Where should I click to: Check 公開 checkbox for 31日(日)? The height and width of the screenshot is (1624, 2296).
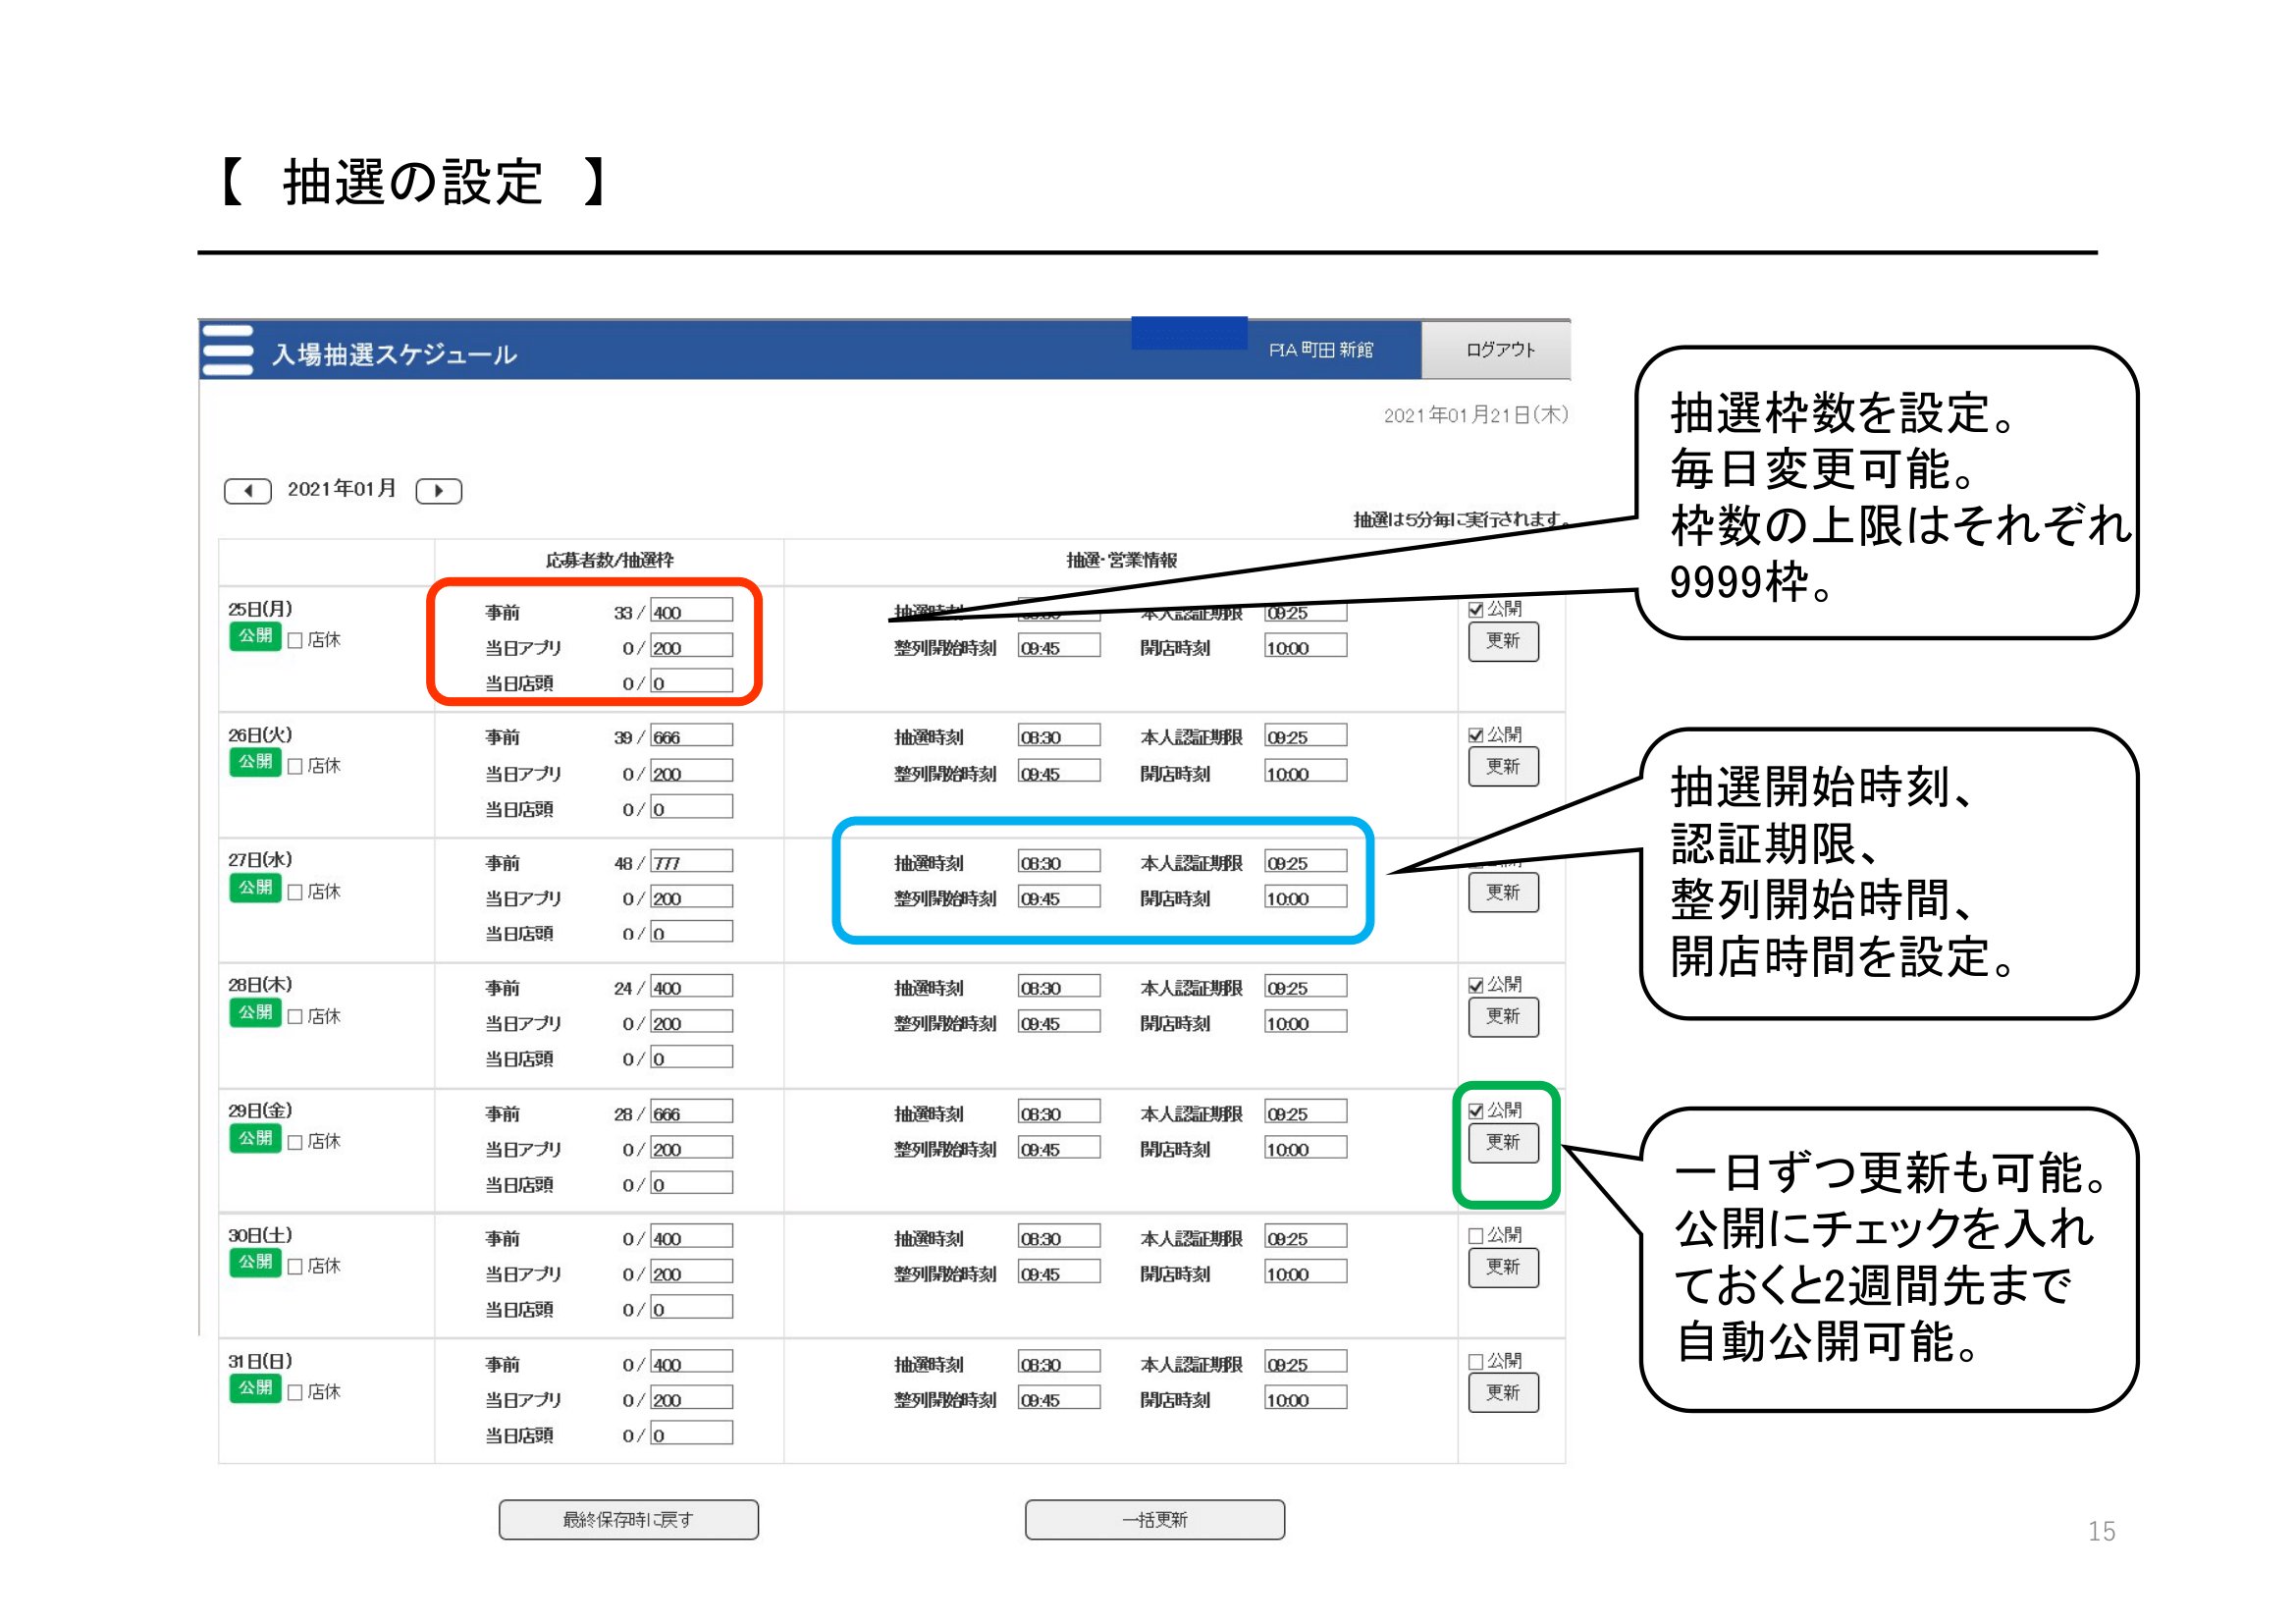(x=1476, y=1362)
